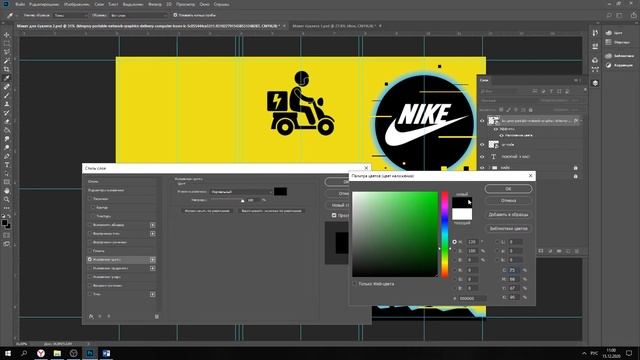Click the opacity slider in Layer Style
The height and width of the screenshot is (360, 640).
pyautogui.click(x=227, y=200)
